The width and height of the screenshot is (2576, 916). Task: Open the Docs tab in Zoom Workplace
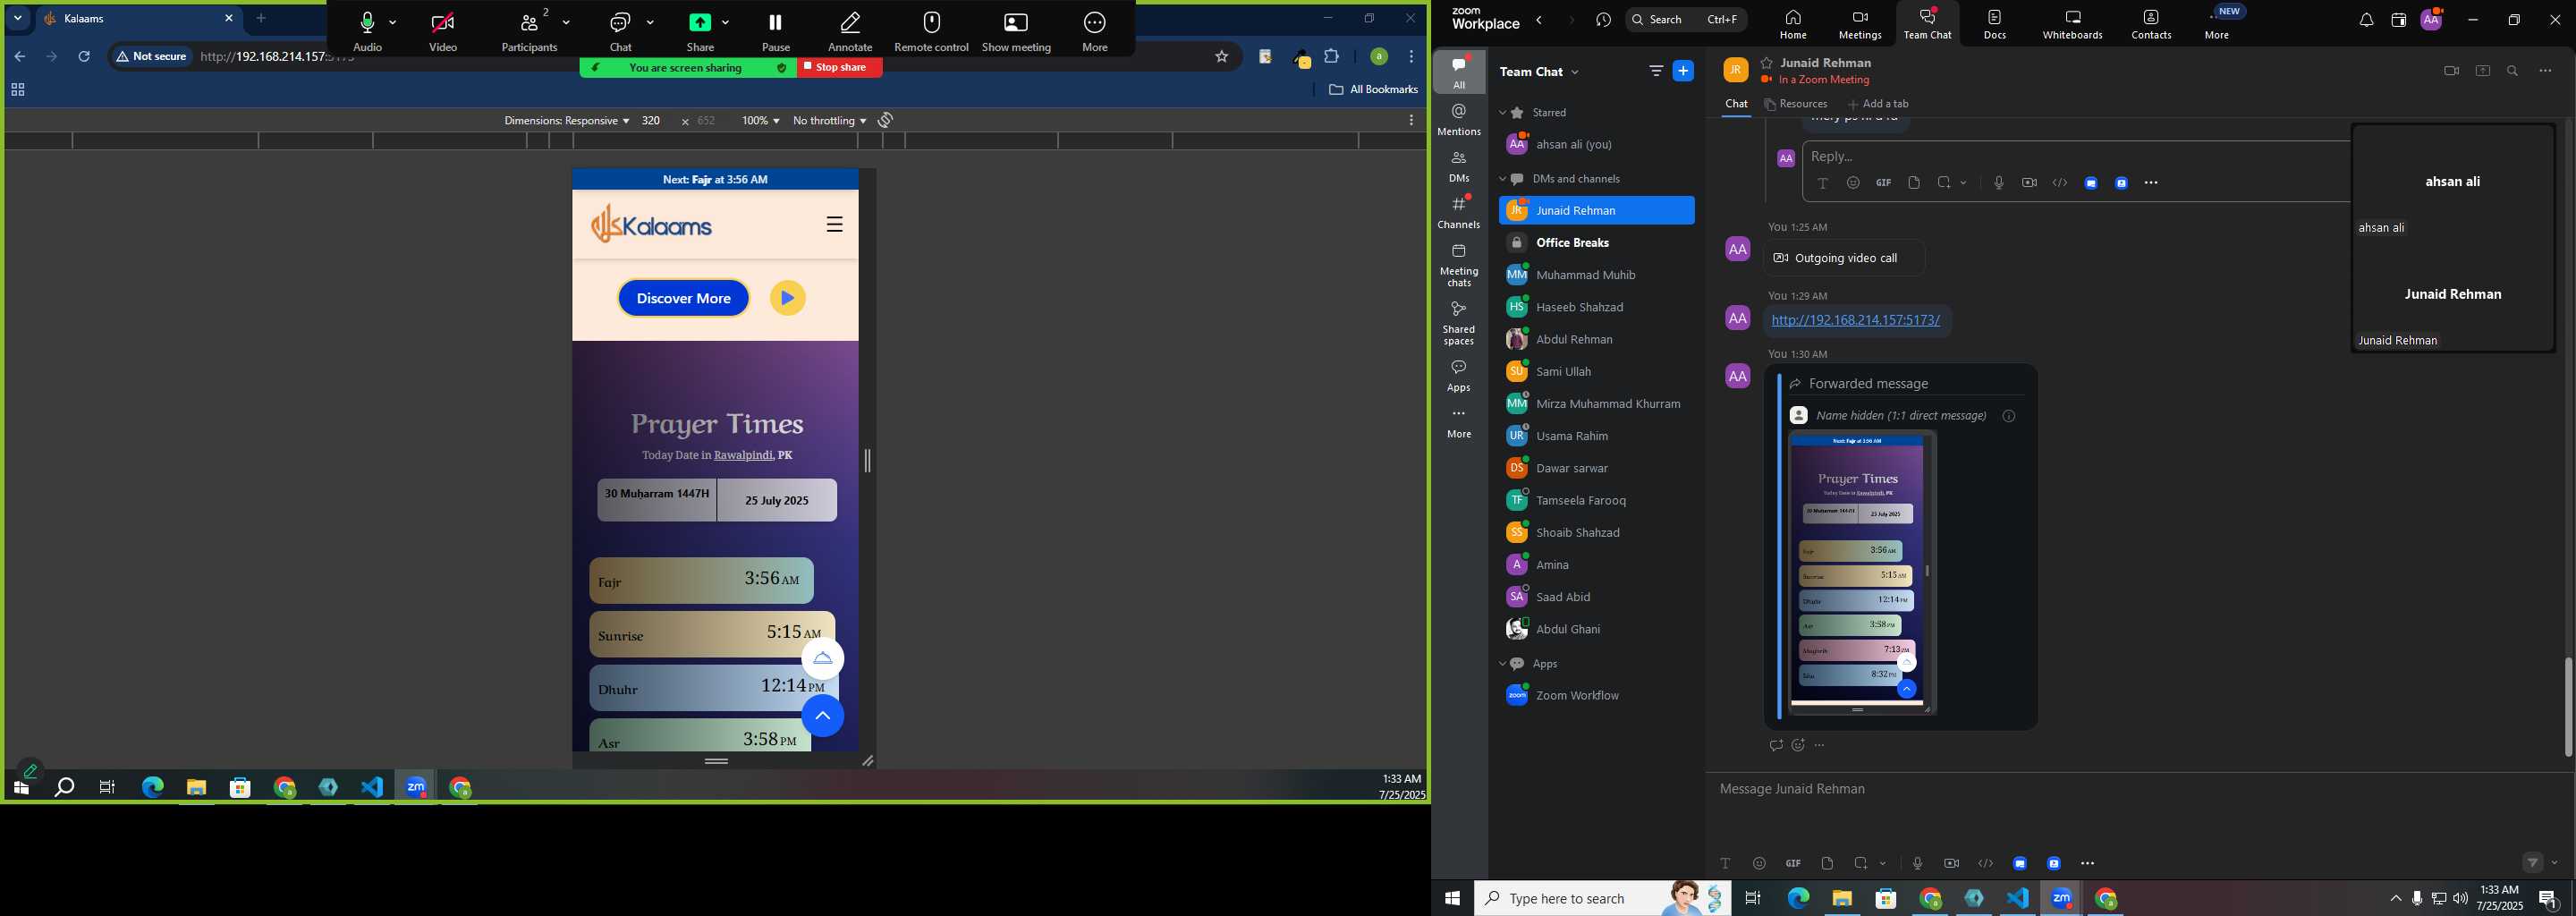(1995, 24)
